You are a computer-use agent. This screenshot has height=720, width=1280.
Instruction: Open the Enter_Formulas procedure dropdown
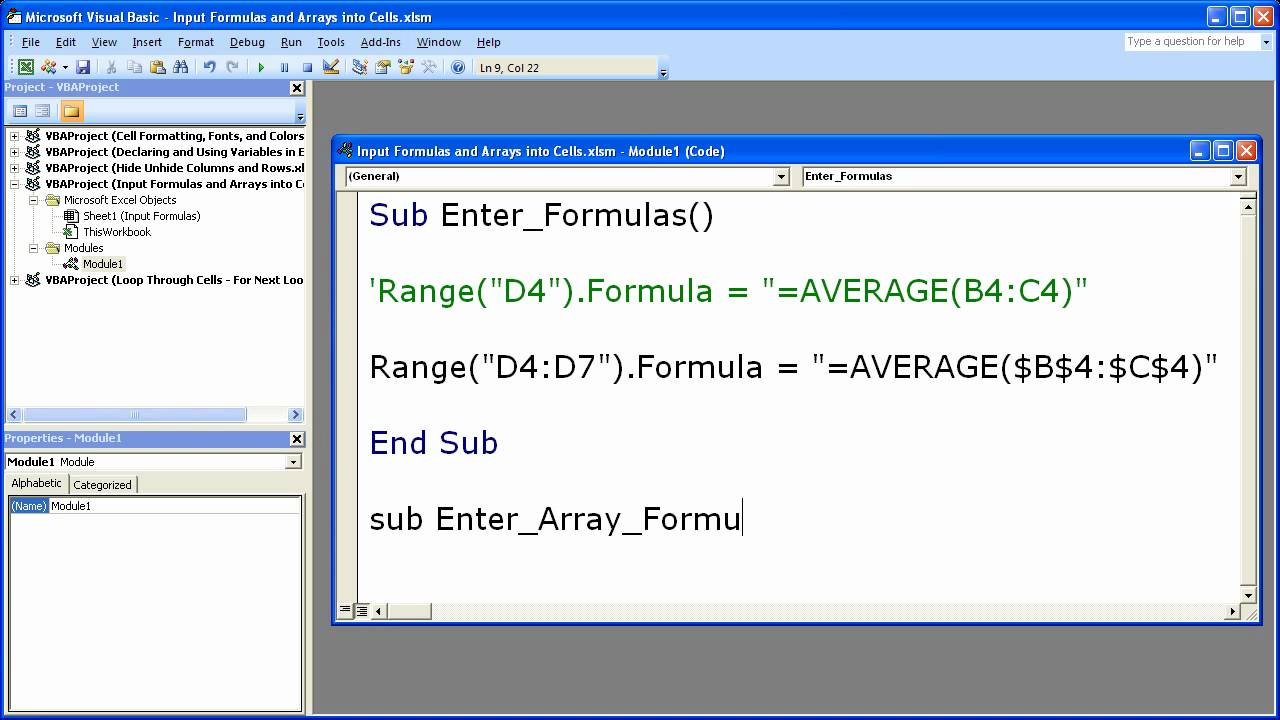point(1238,177)
